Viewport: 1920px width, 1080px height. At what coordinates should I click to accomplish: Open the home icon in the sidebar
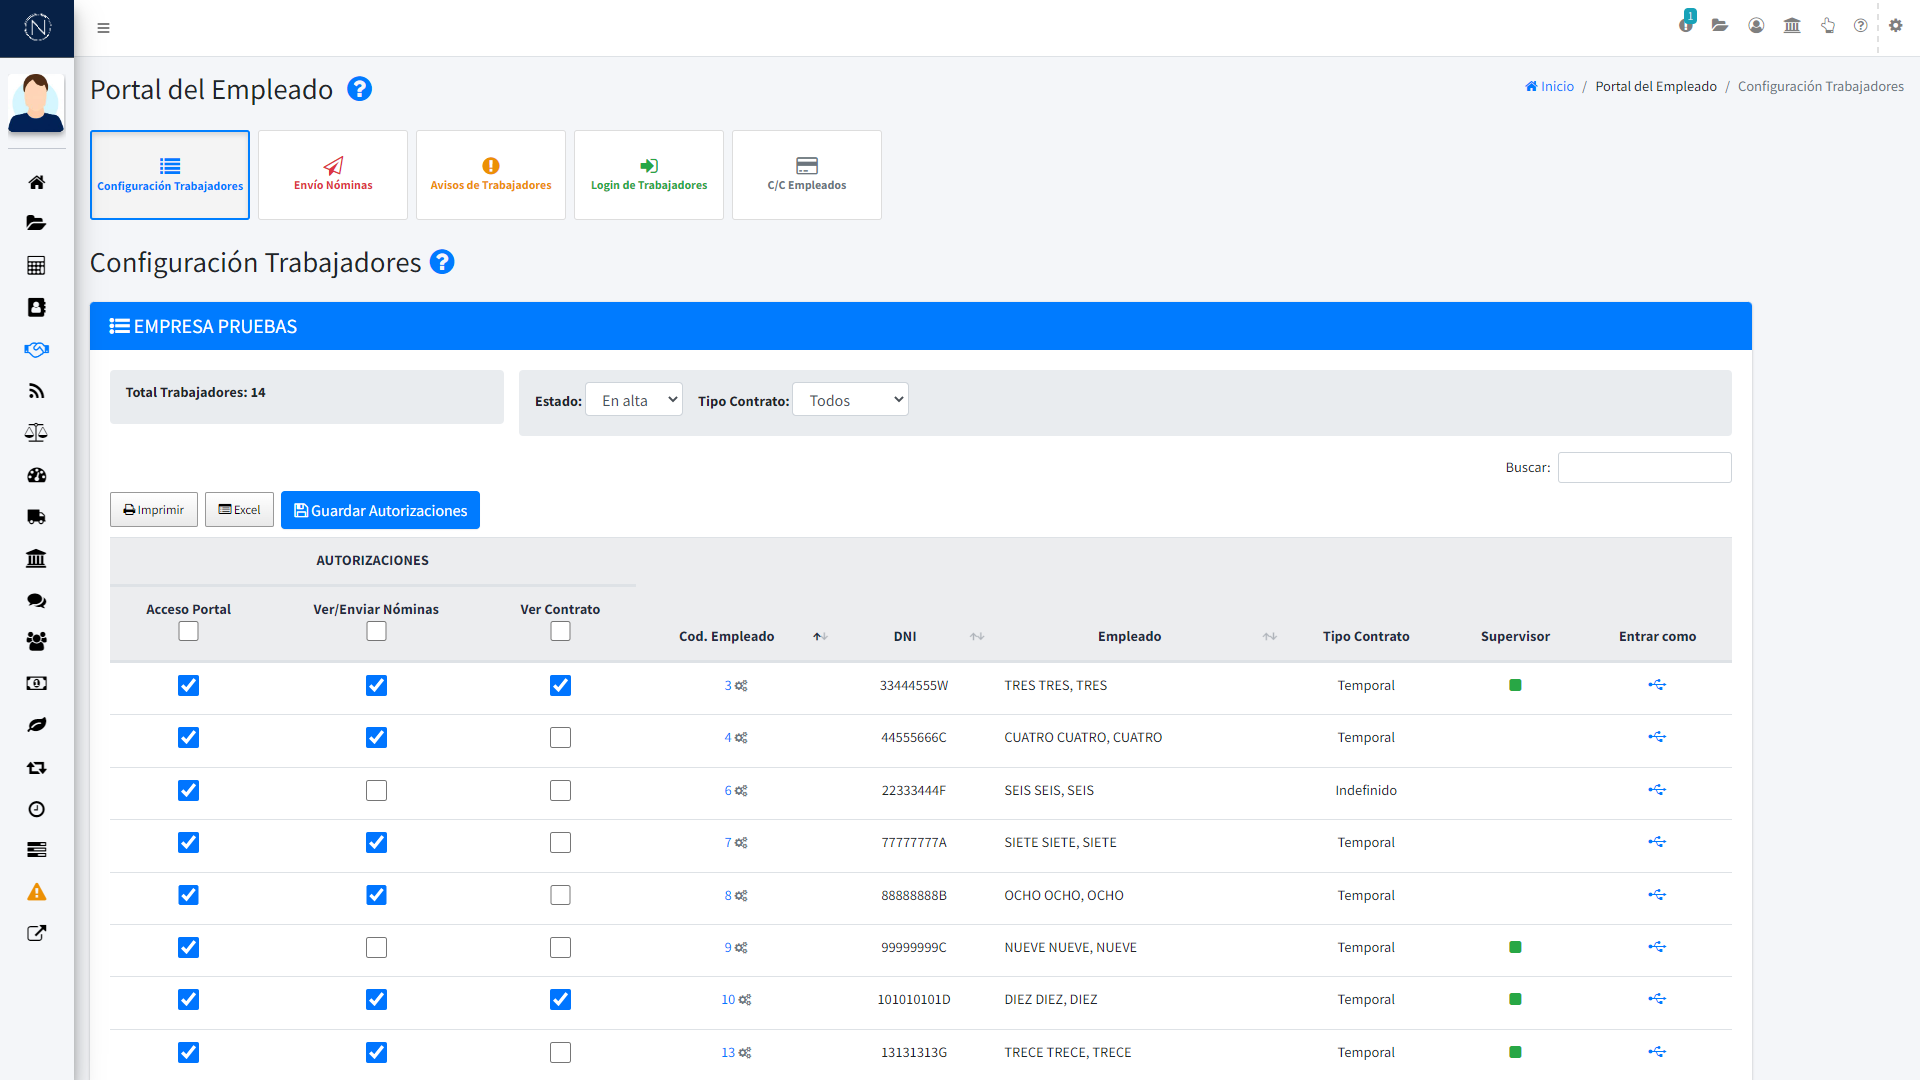pyautogui.click(x=37, y=182)
